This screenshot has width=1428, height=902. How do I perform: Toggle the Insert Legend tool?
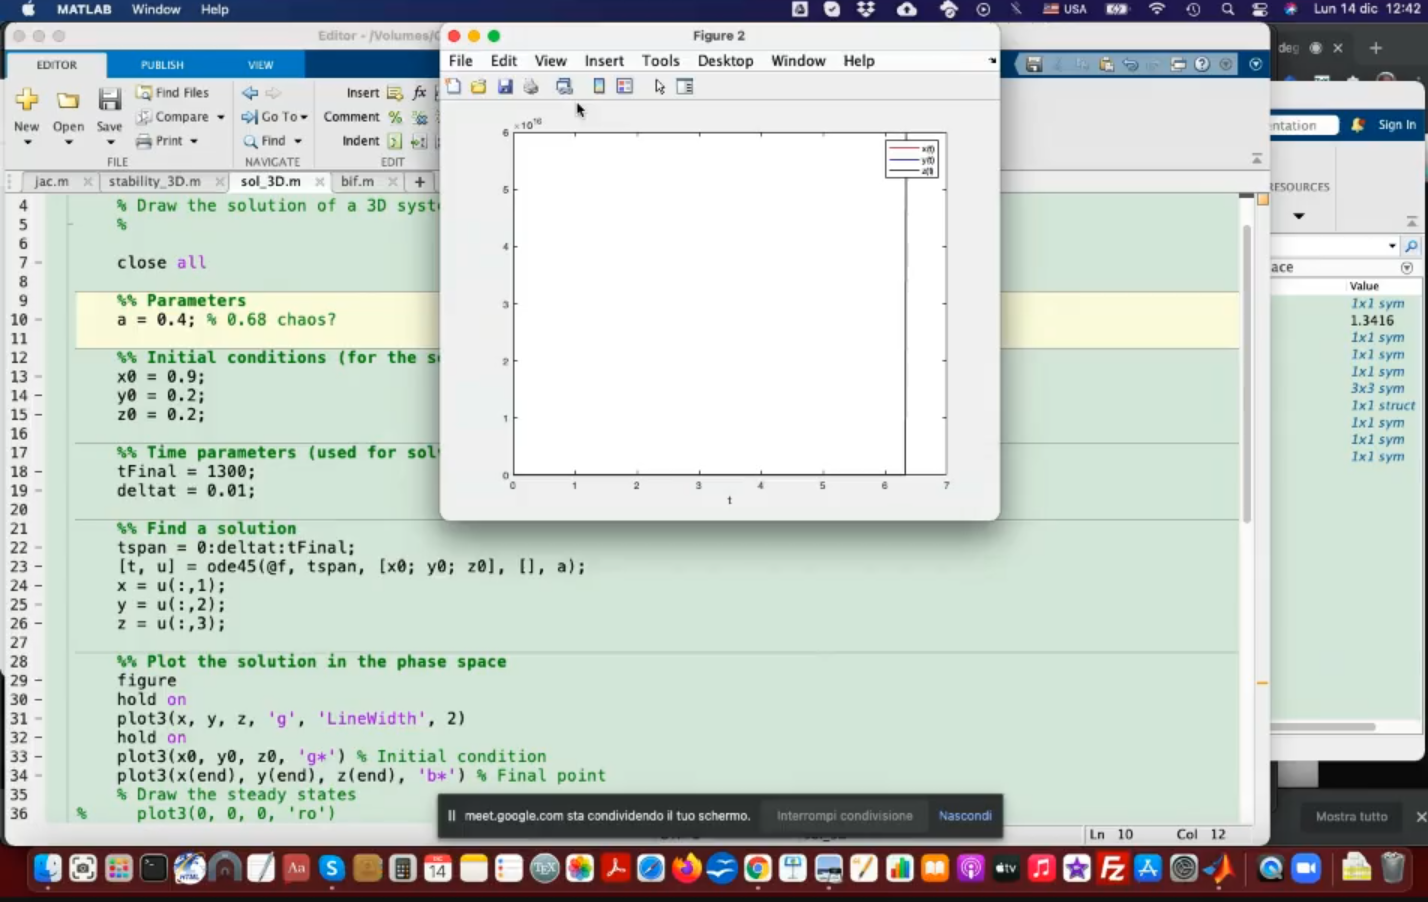[x=625, y=87]
